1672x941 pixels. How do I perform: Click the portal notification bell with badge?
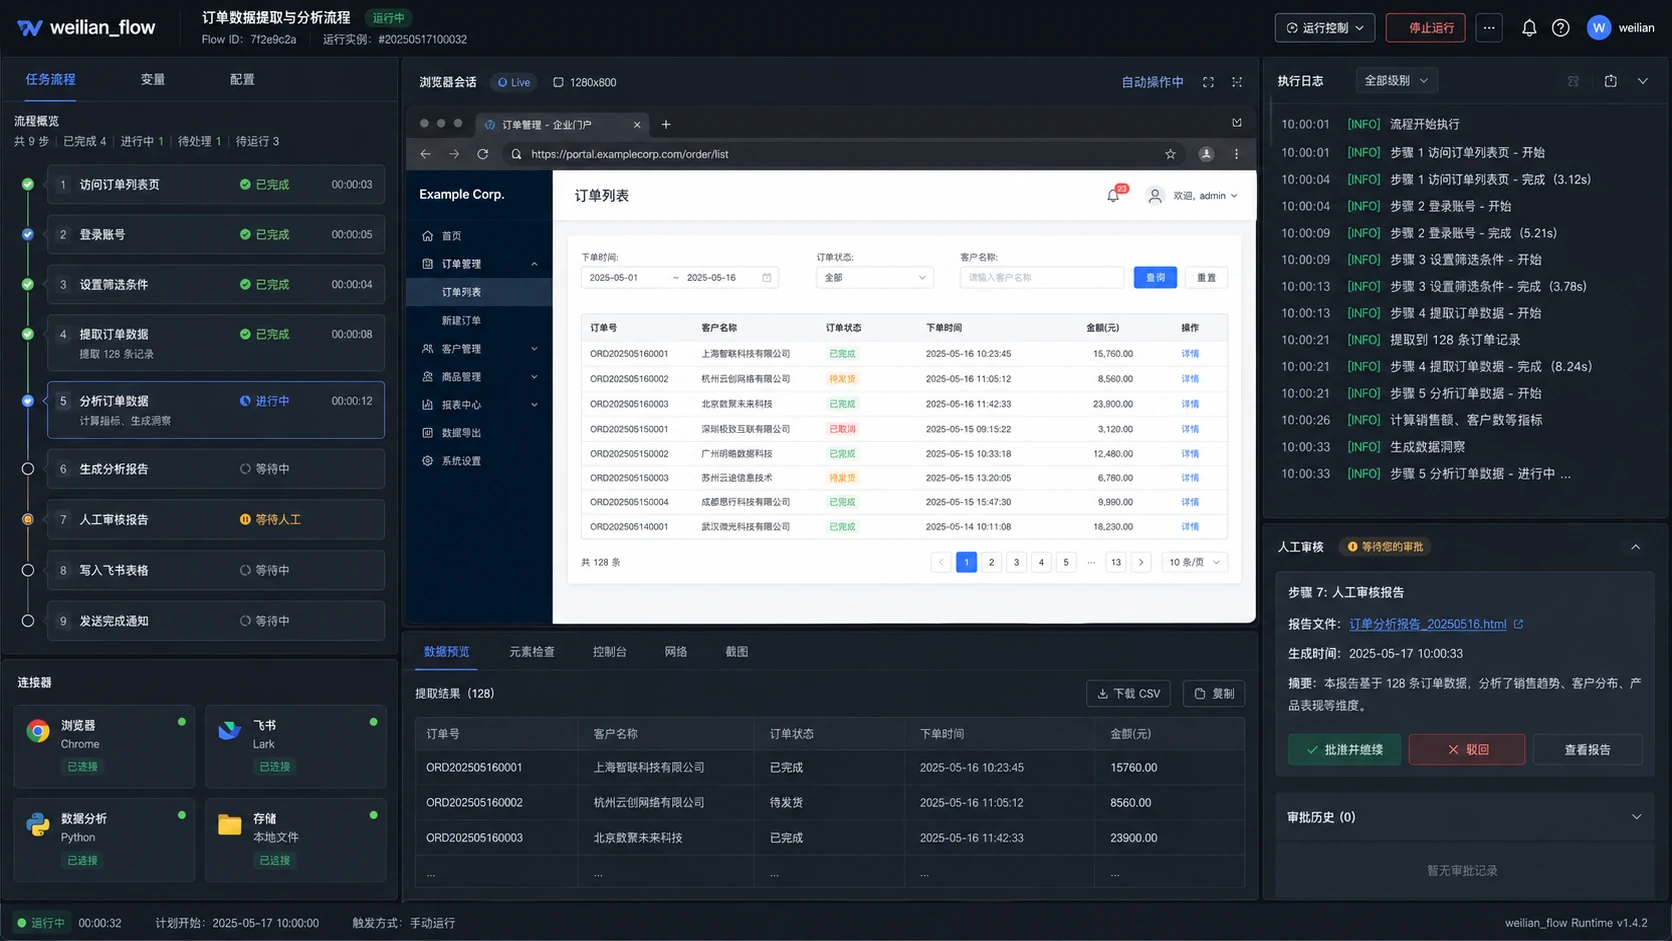[1114, 195]
